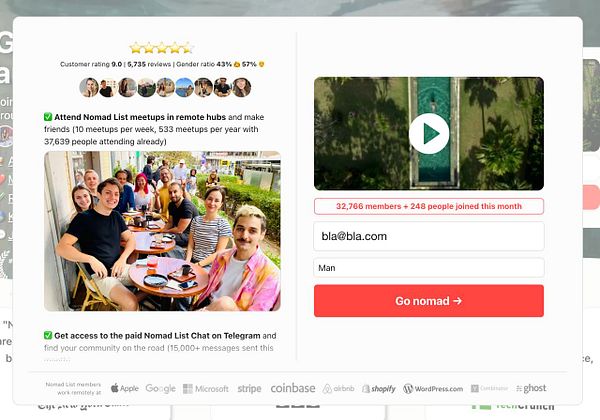Viewport: 600px width, 420px height.
Task: Click the ghost logo
Action: point(531,388)
